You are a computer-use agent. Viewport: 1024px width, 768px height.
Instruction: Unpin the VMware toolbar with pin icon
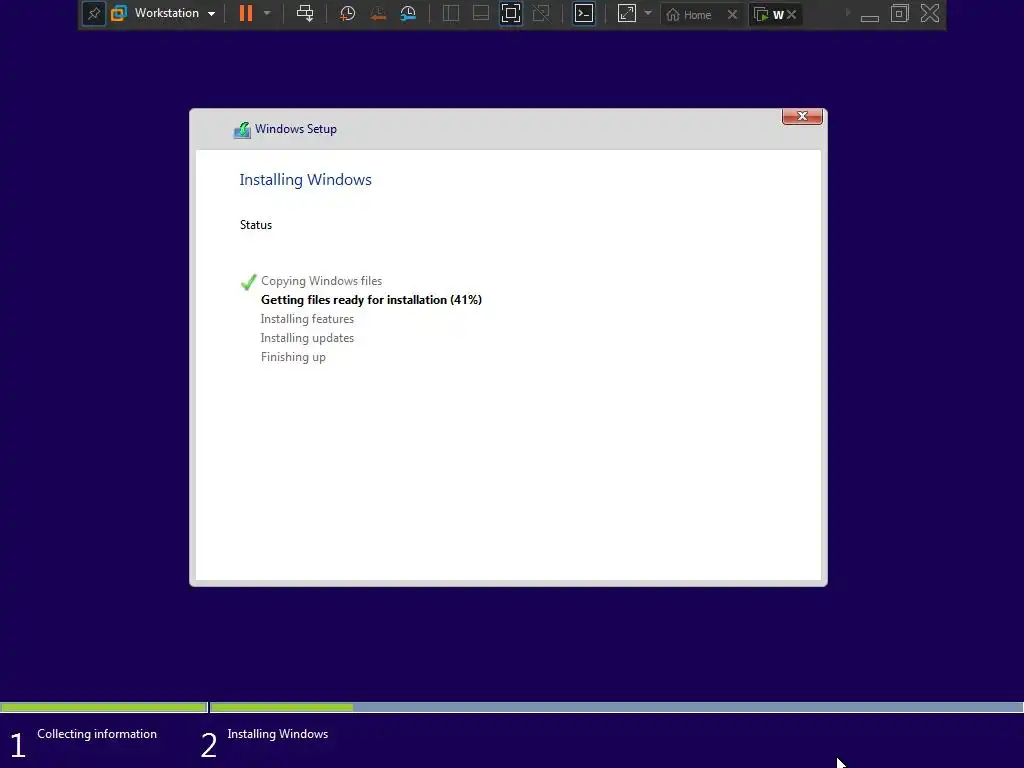tap(93, 14)
